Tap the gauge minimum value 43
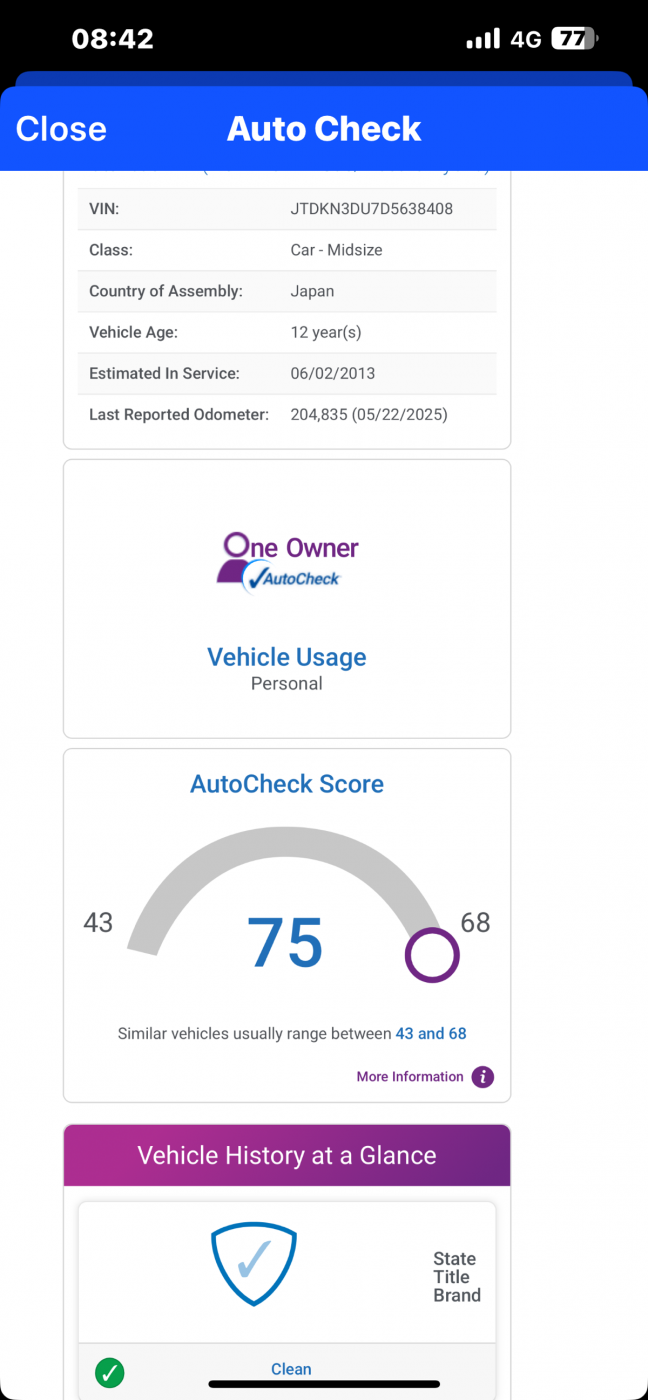 click(x=98, y=922)
